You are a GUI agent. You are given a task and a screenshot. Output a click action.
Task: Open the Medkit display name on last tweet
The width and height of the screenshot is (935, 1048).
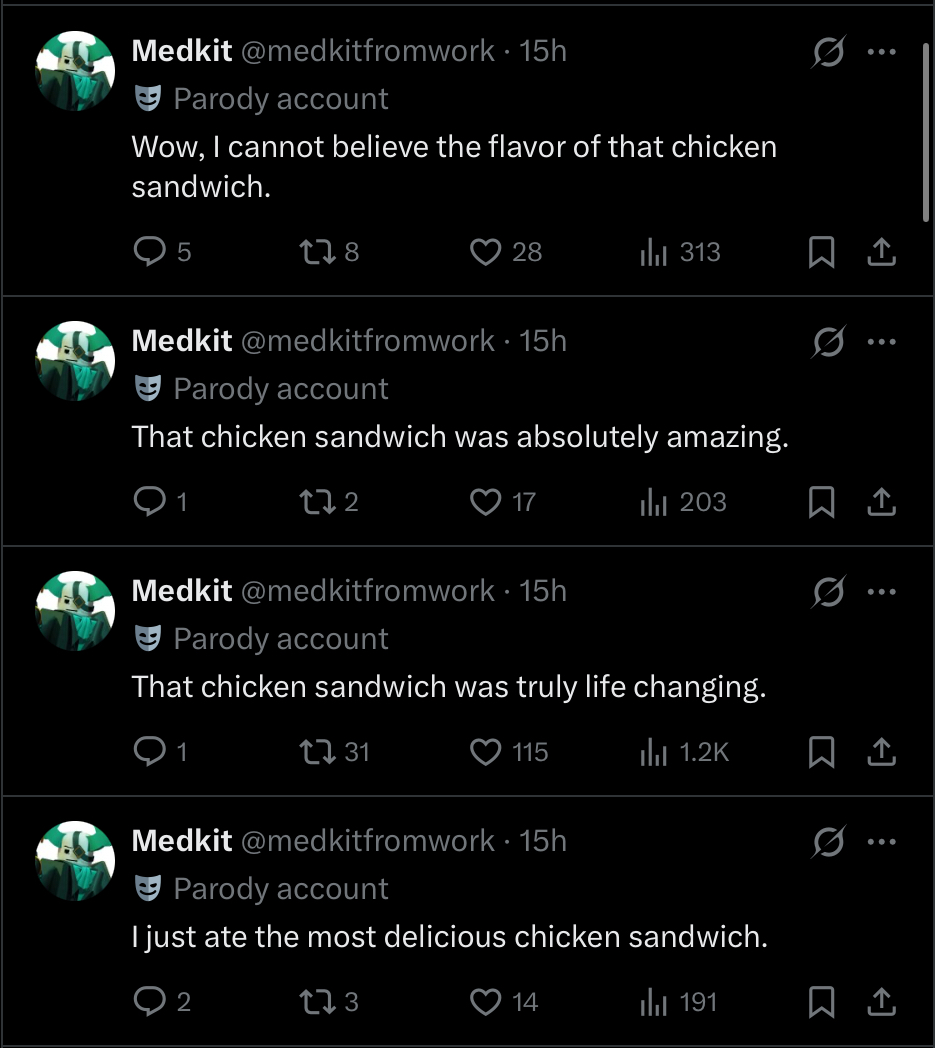click(x=182, y=841)
